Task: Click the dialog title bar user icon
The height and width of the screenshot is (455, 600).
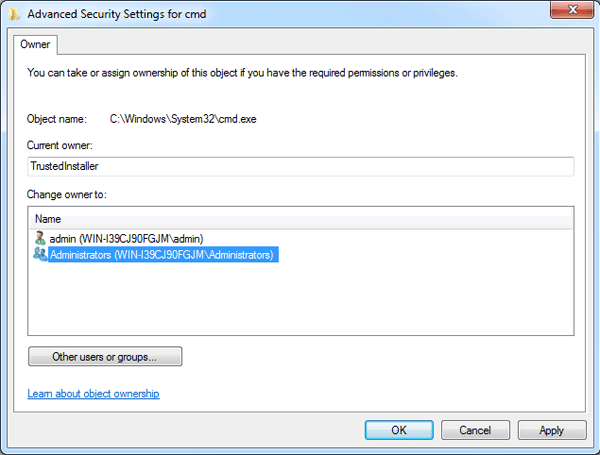Action: (x=14, y=14)
